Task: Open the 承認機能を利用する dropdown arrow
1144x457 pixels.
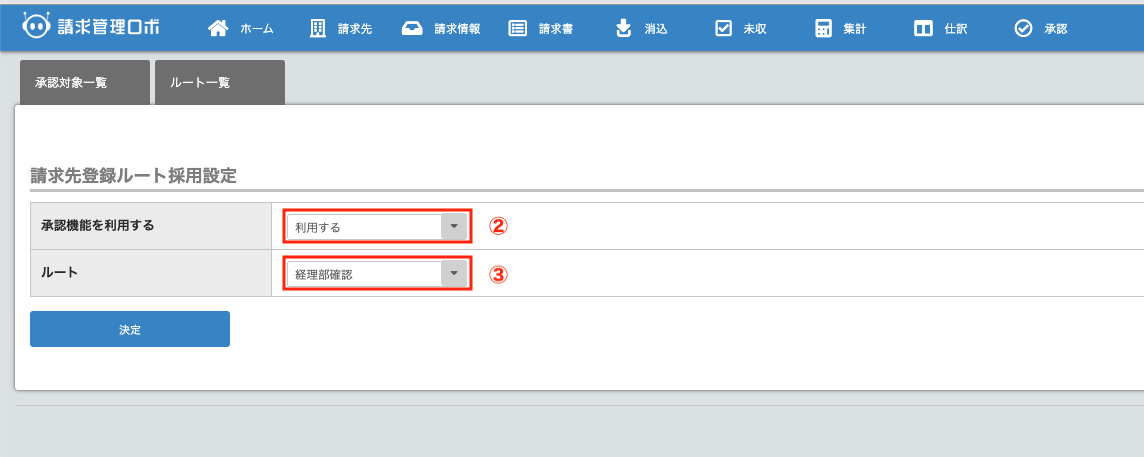Action: tap(454, 227)
